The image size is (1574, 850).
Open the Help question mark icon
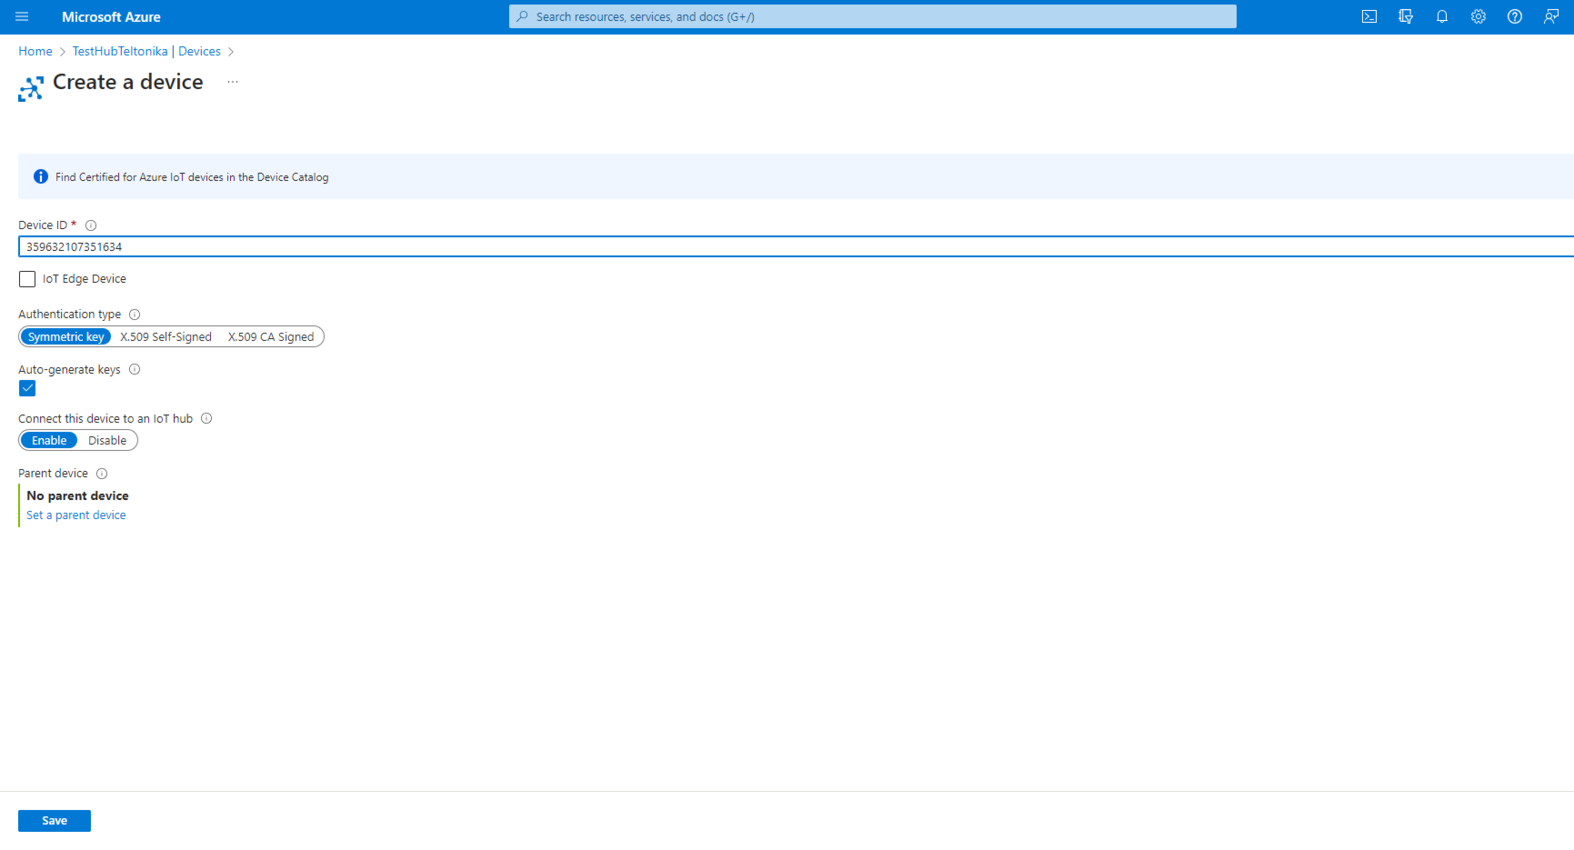coord(1514,17)
